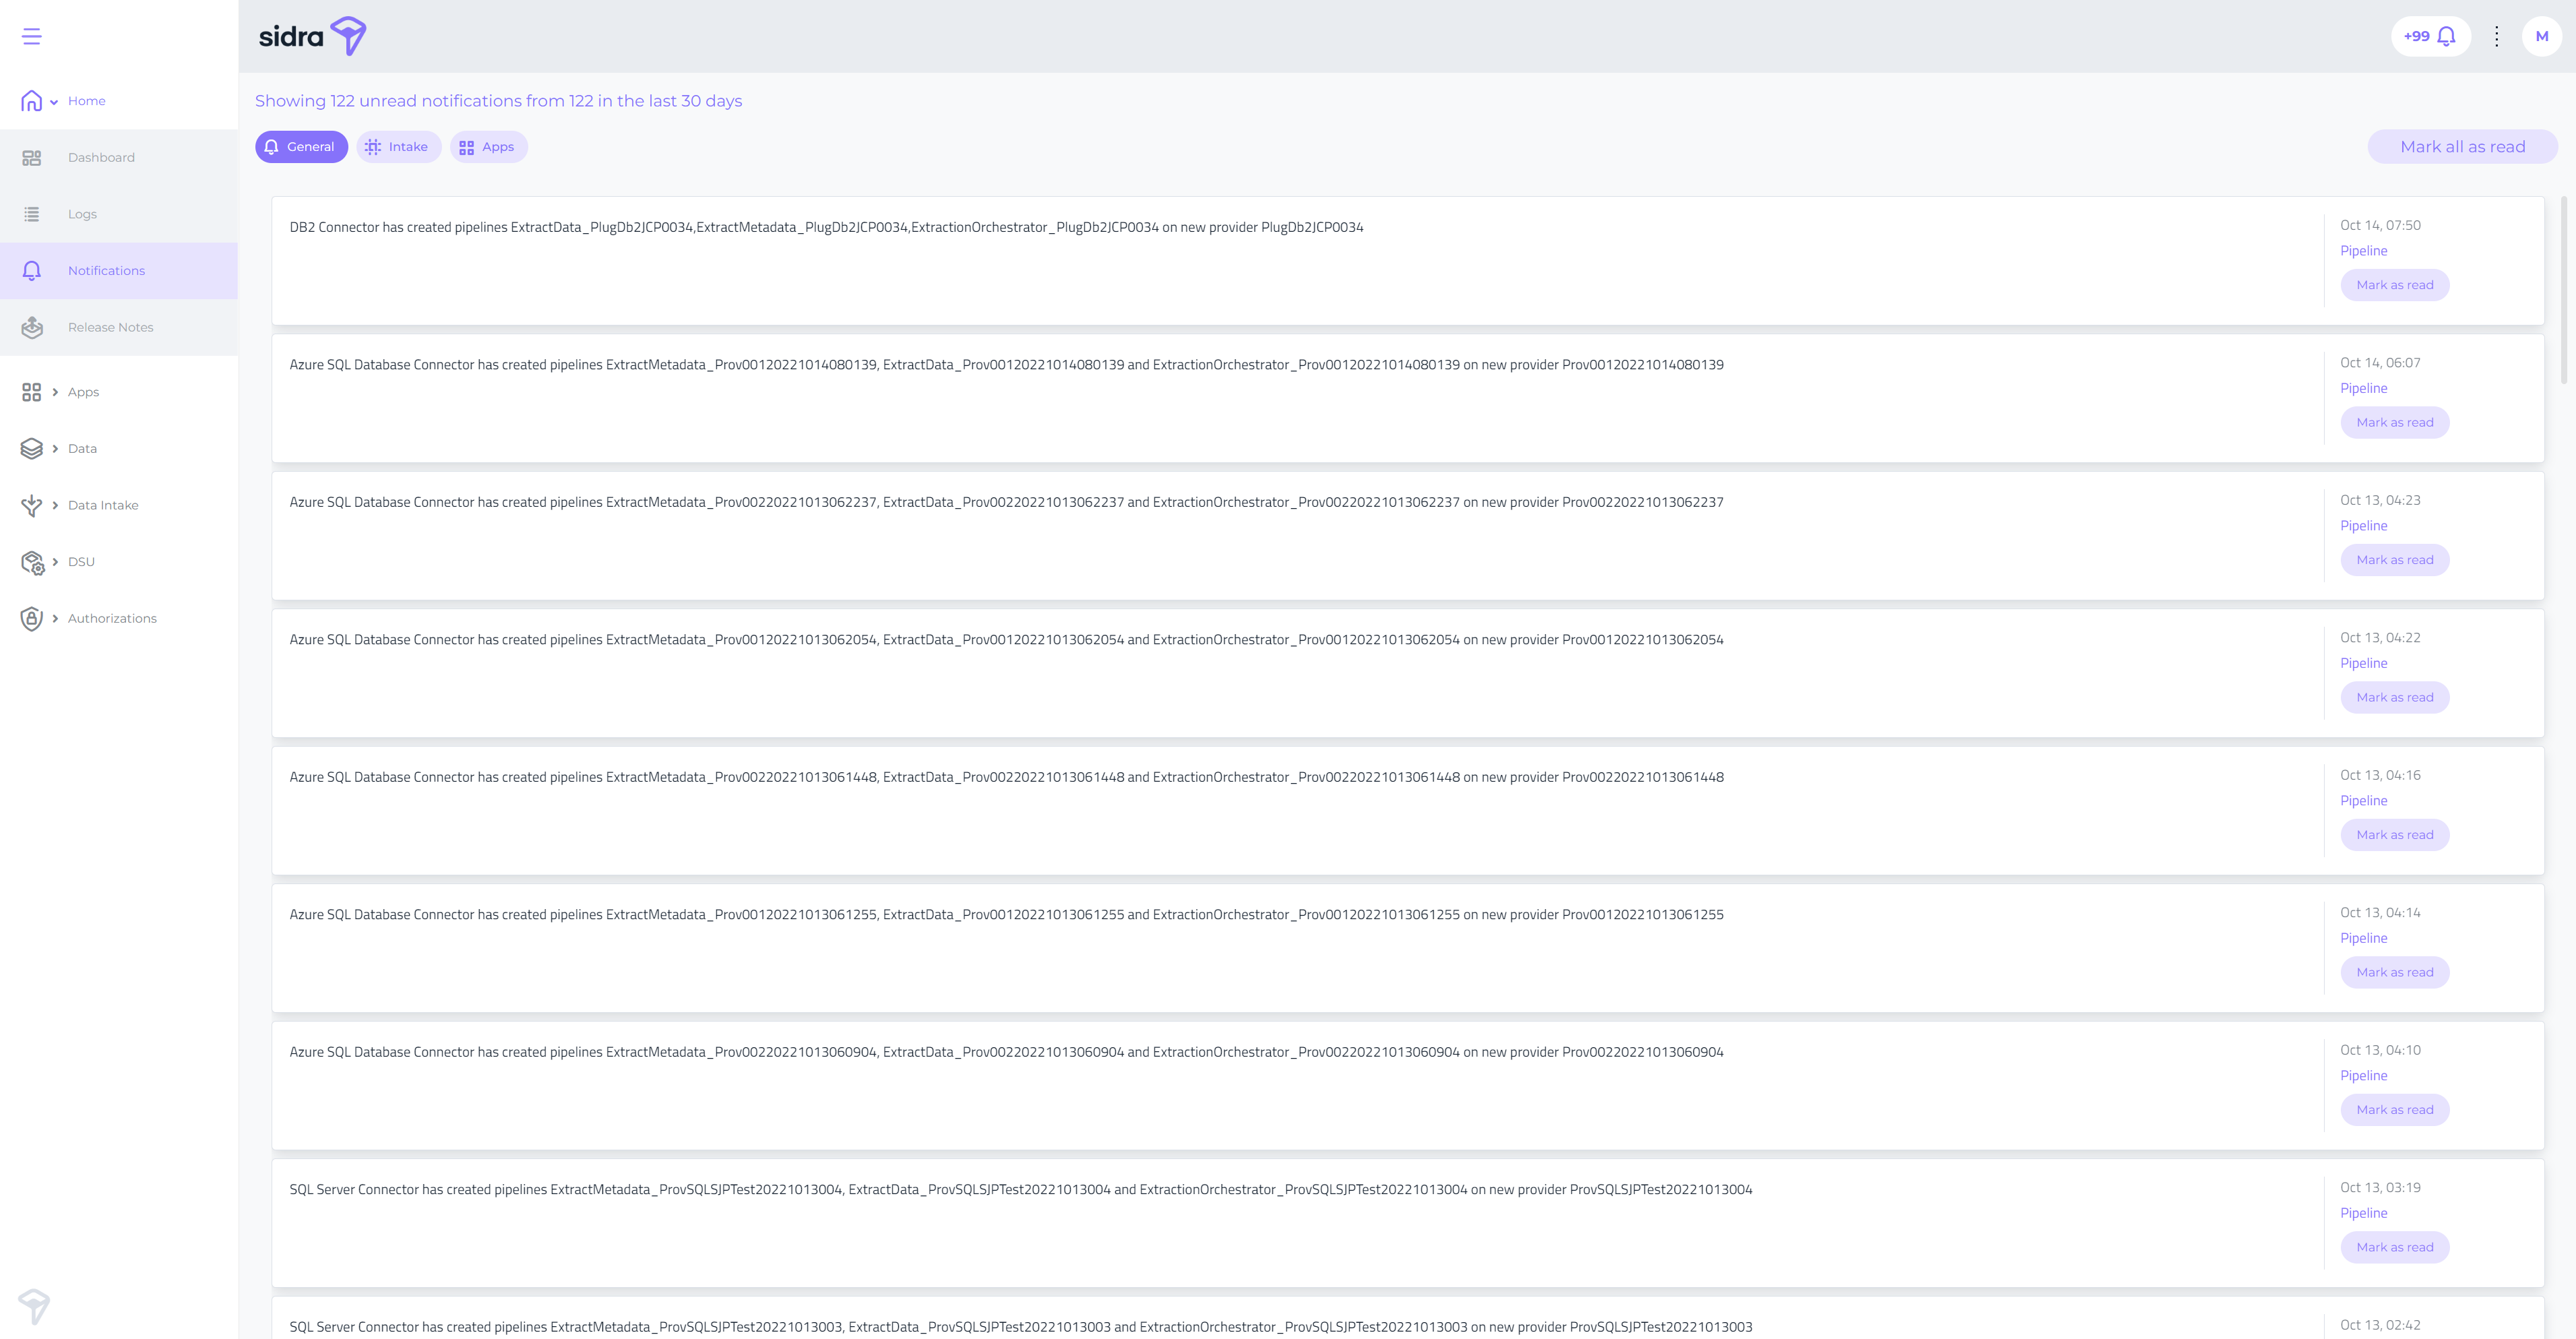Click the Mark all as read button

(x=2462, y=147)
